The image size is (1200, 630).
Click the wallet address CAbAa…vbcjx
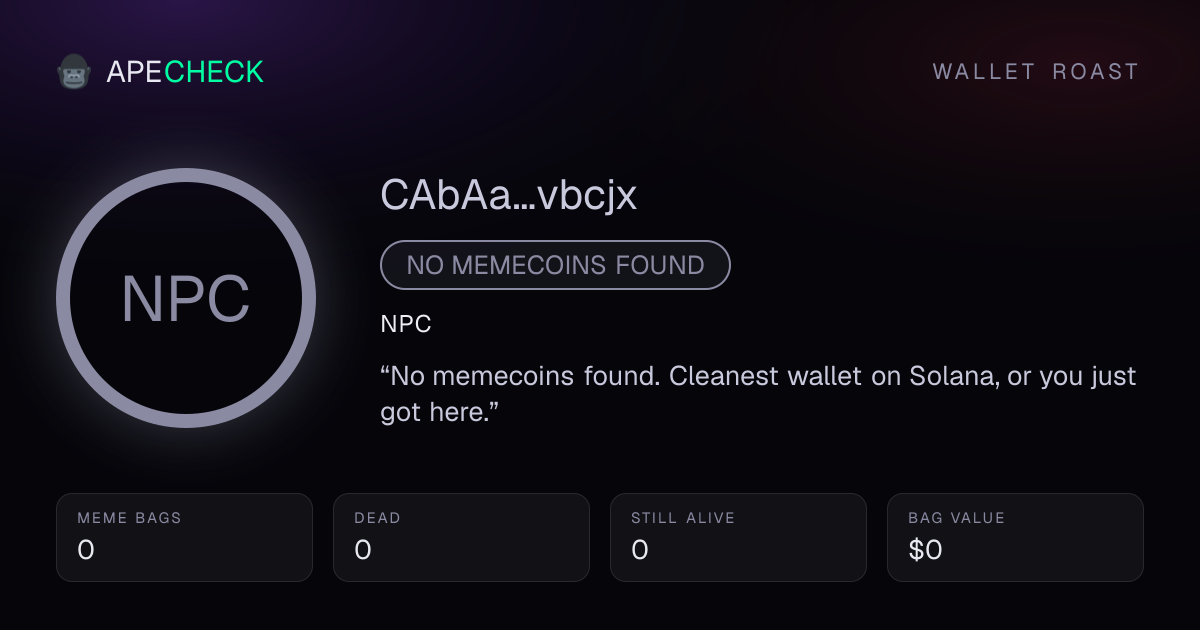click(x=508, y=196)
